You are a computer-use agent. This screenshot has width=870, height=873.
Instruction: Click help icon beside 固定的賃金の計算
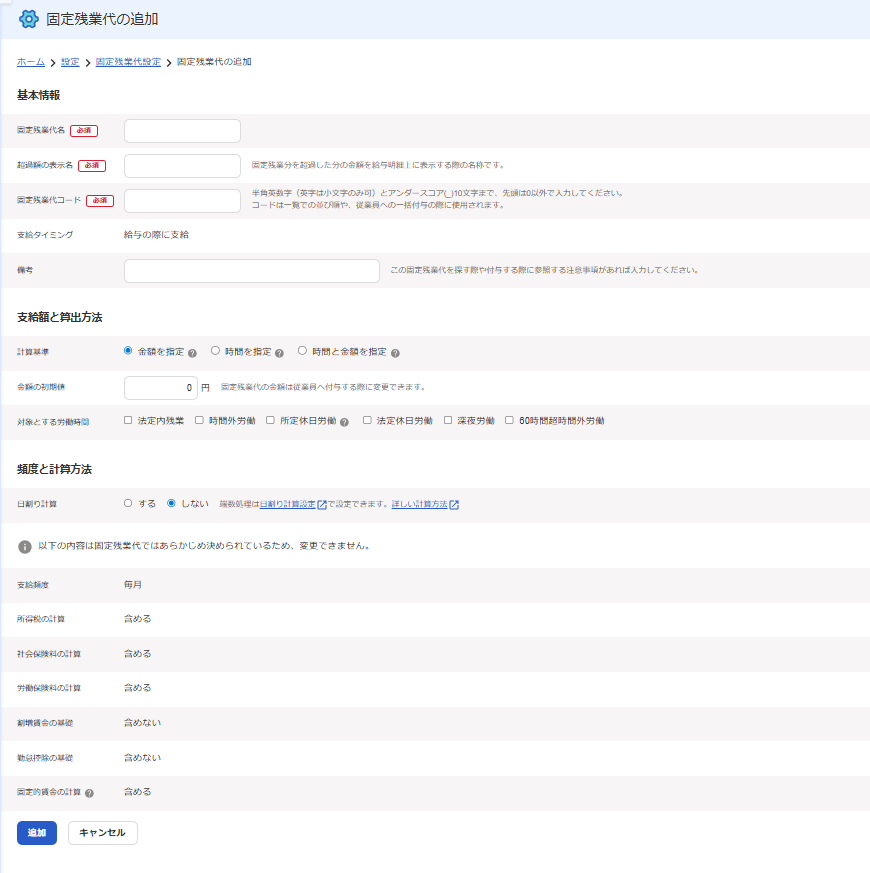89,793
